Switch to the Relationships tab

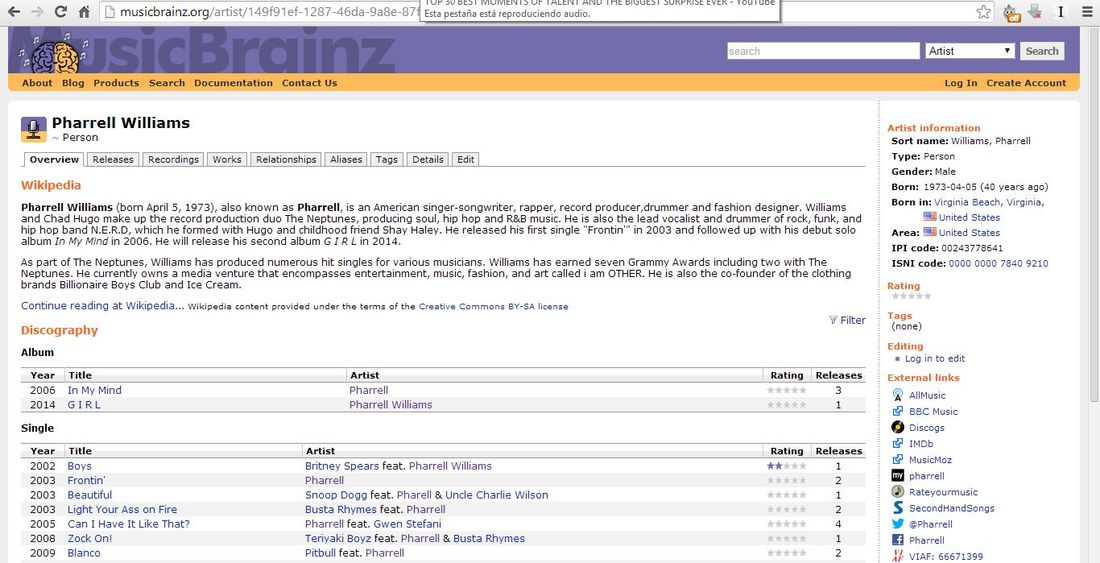pos(286,159)
